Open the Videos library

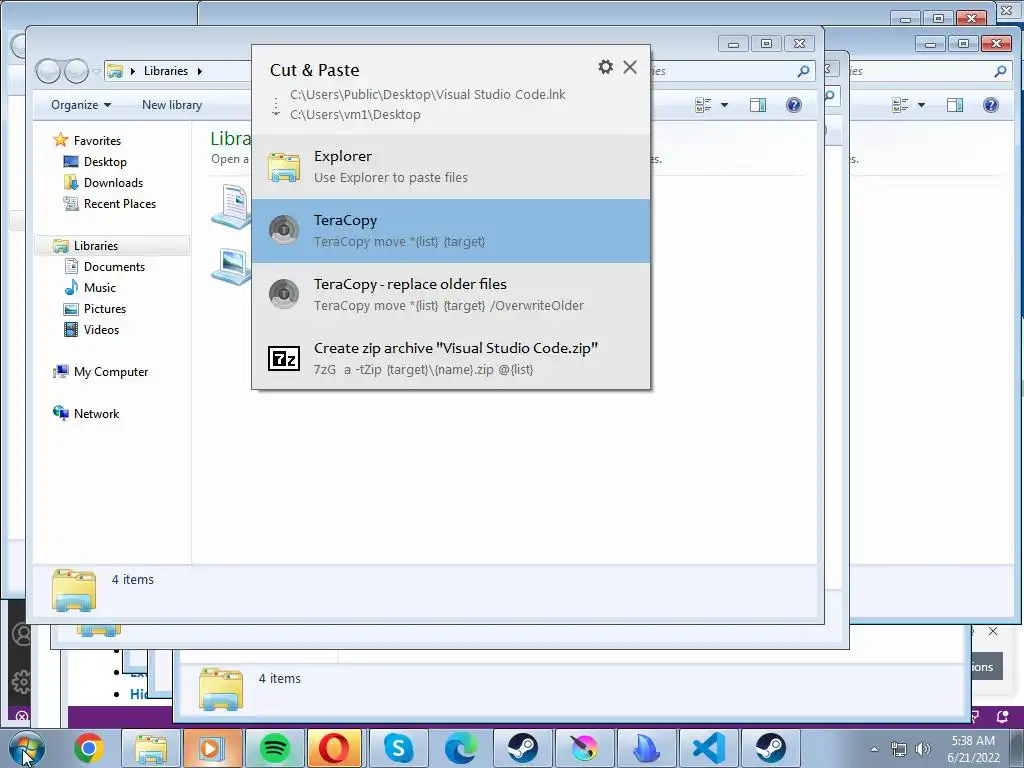click(x=101, y=329)
